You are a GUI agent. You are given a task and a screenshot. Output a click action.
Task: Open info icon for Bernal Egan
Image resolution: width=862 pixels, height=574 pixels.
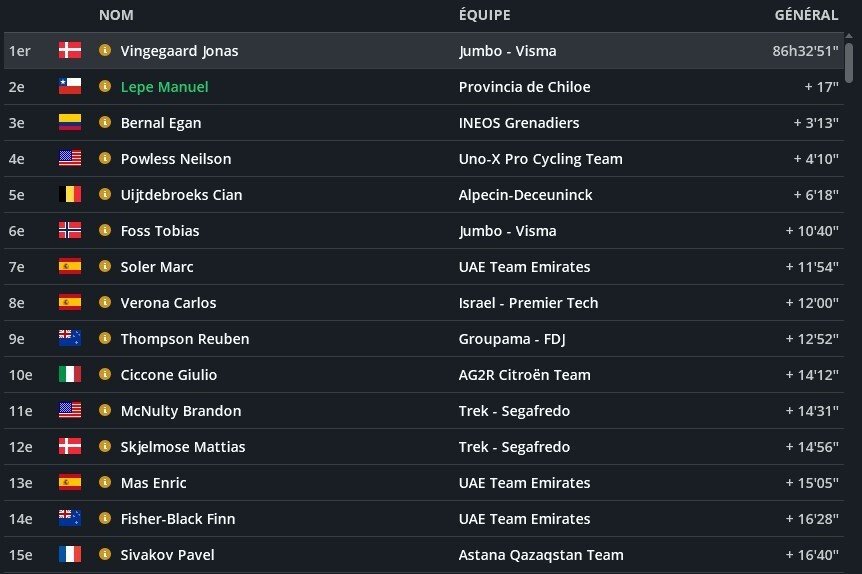pyautogui.click(x=105, y=123)
